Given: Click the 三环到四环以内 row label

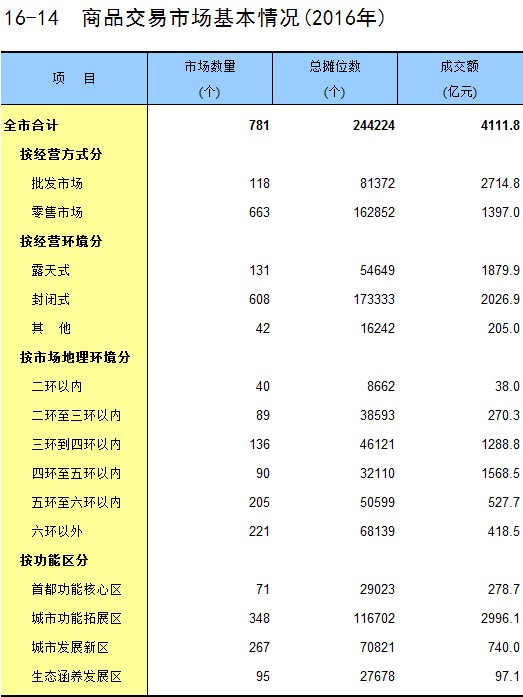Looking at the screenshot, I should pos(76,444).
